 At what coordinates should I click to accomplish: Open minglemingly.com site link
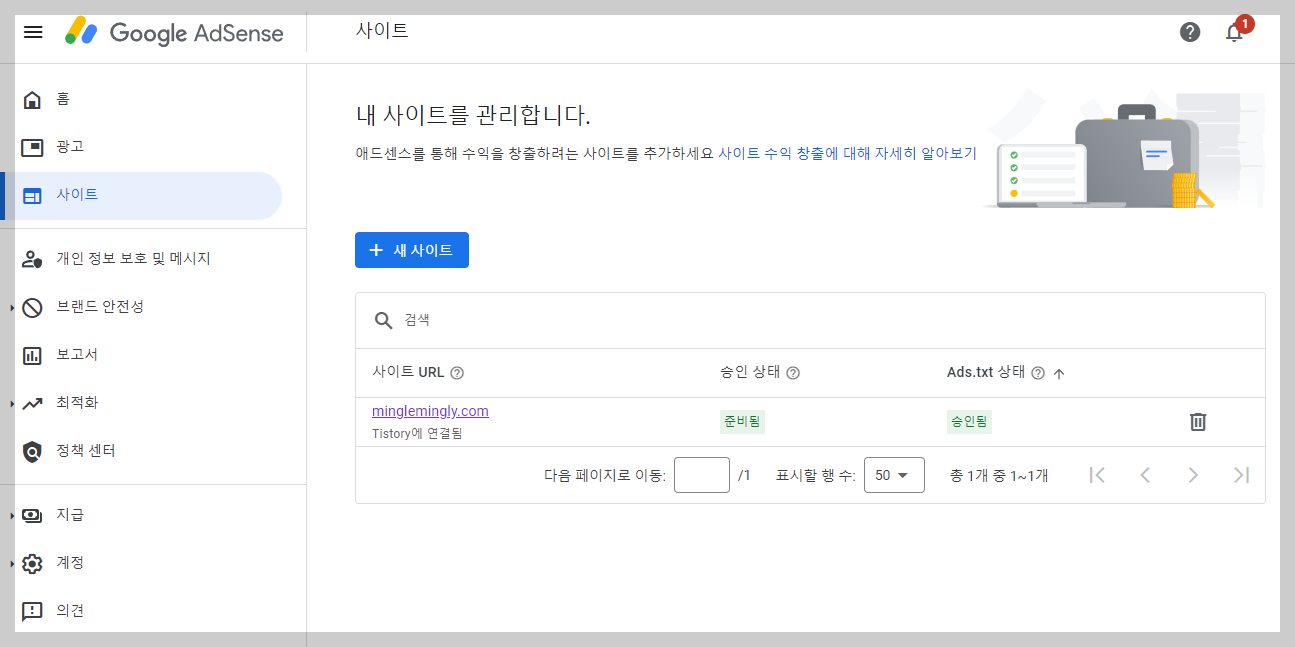coord(430,411)
